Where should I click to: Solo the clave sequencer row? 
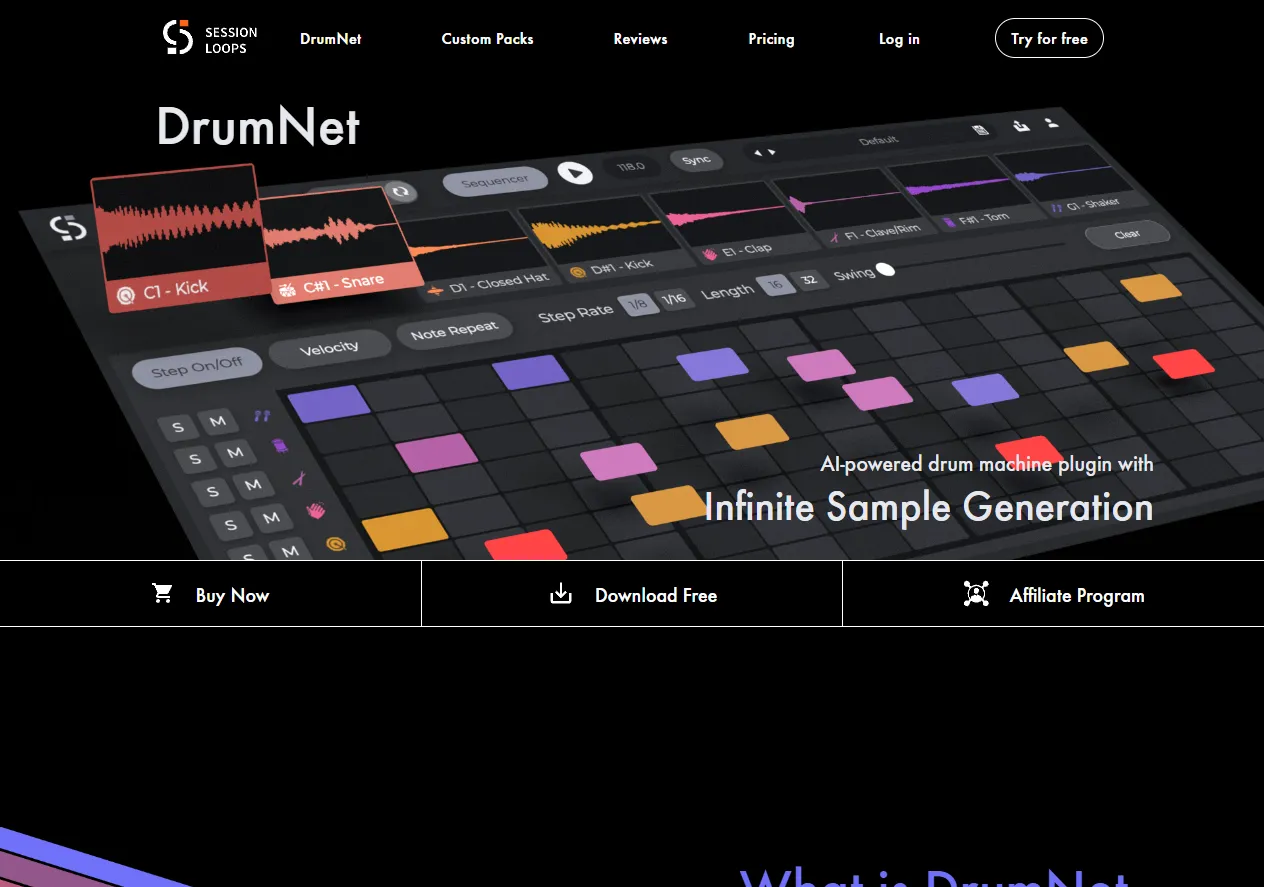pos(212,492)
